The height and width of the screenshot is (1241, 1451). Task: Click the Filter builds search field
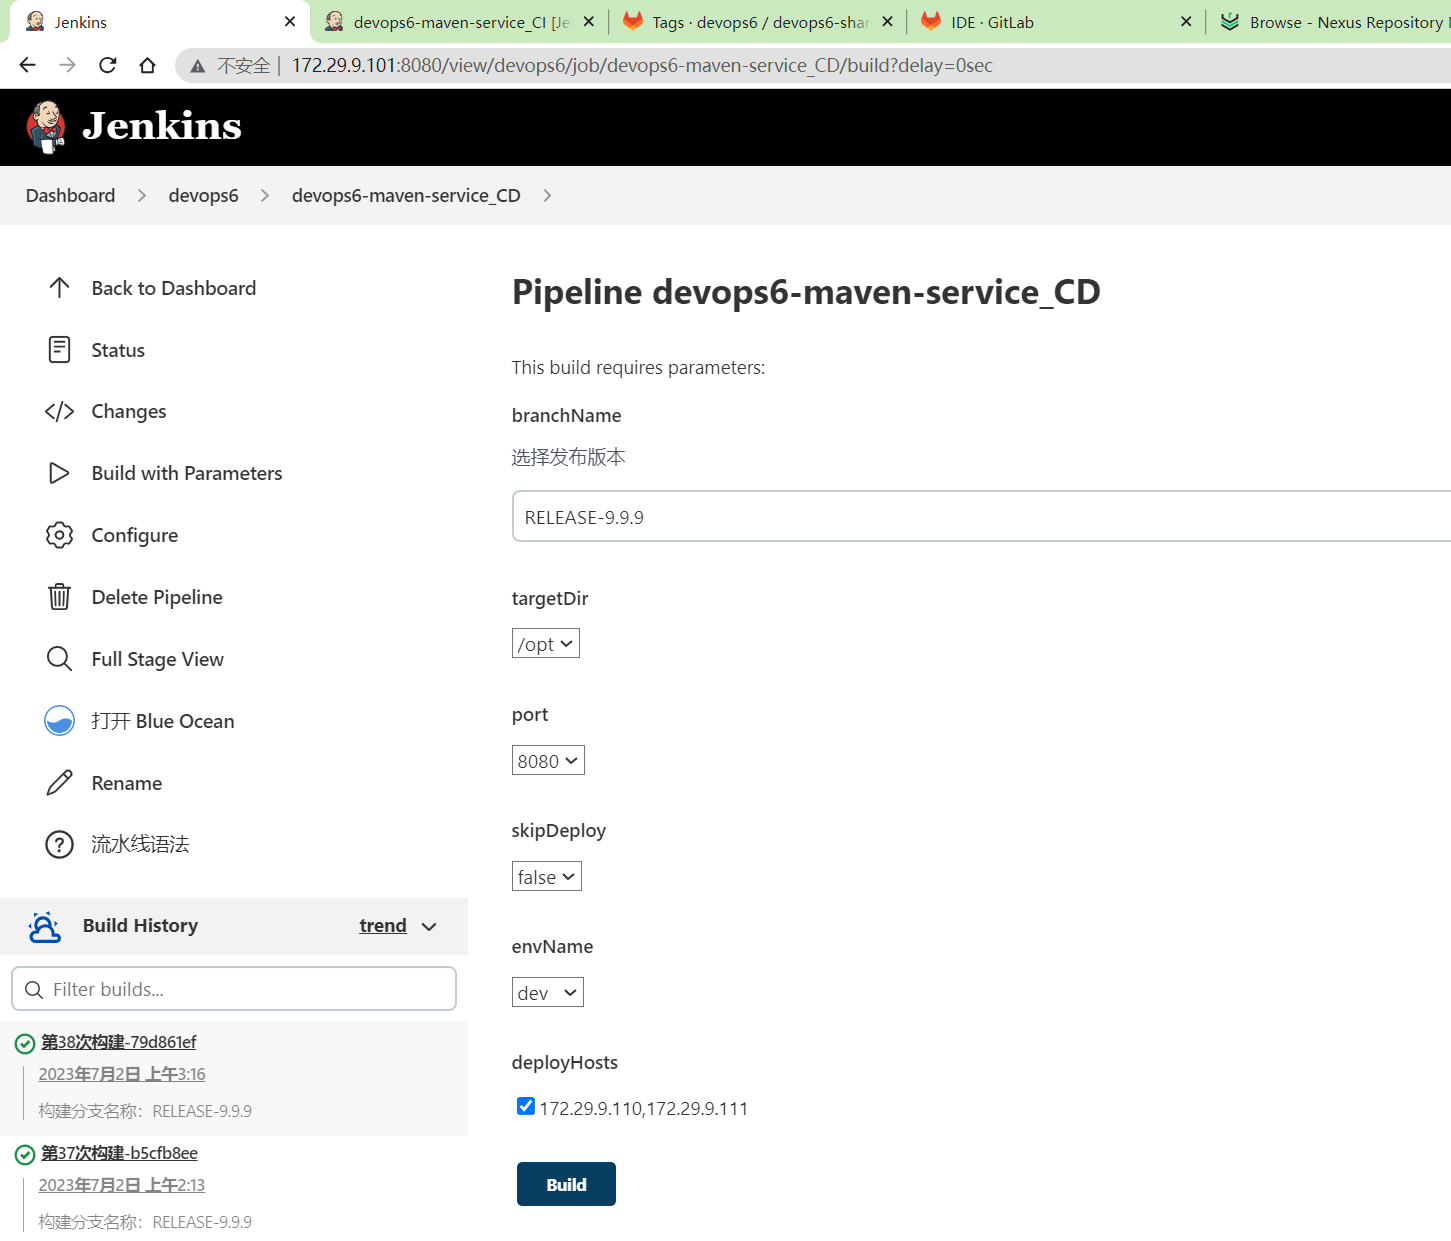coord(234,989)
